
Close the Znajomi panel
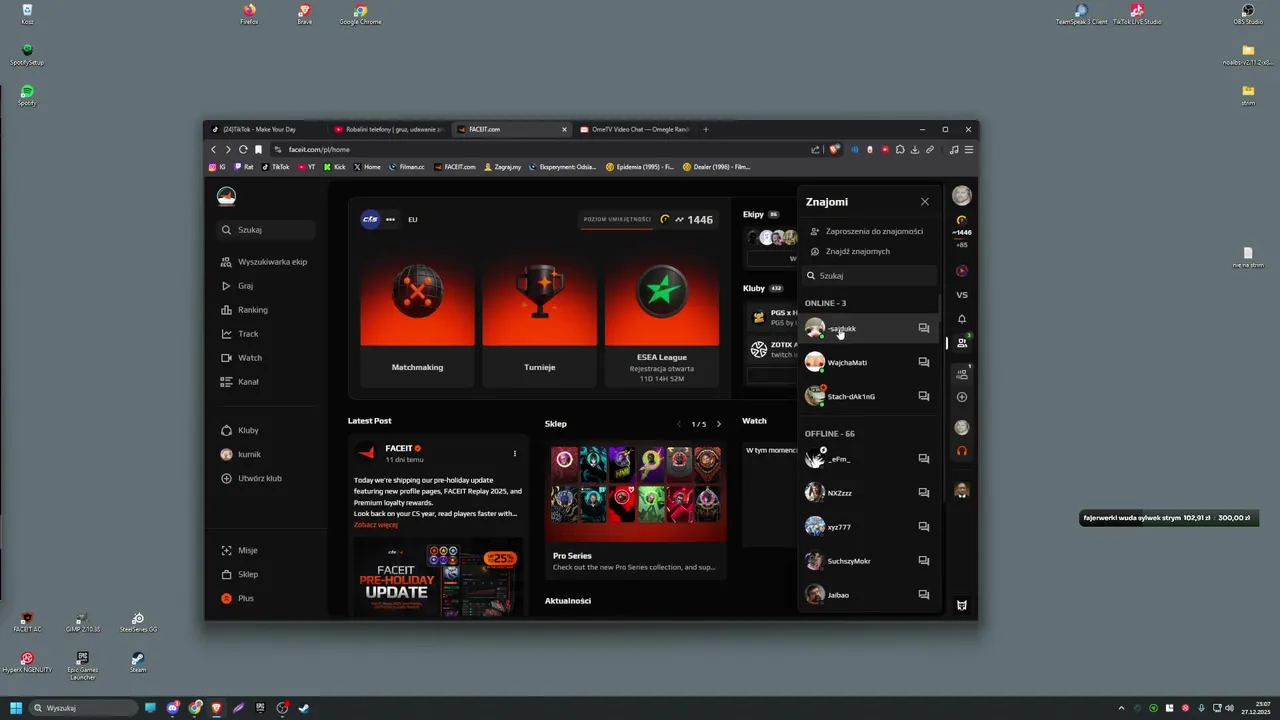coord(925,201)
